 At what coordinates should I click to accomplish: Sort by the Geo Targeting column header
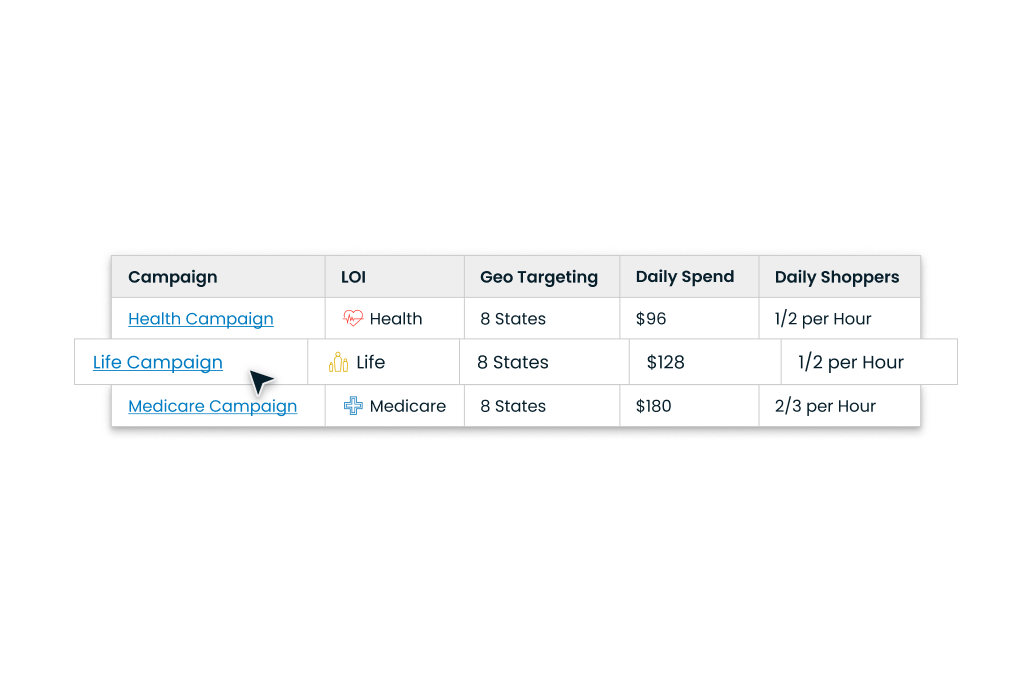click(538, 277)
